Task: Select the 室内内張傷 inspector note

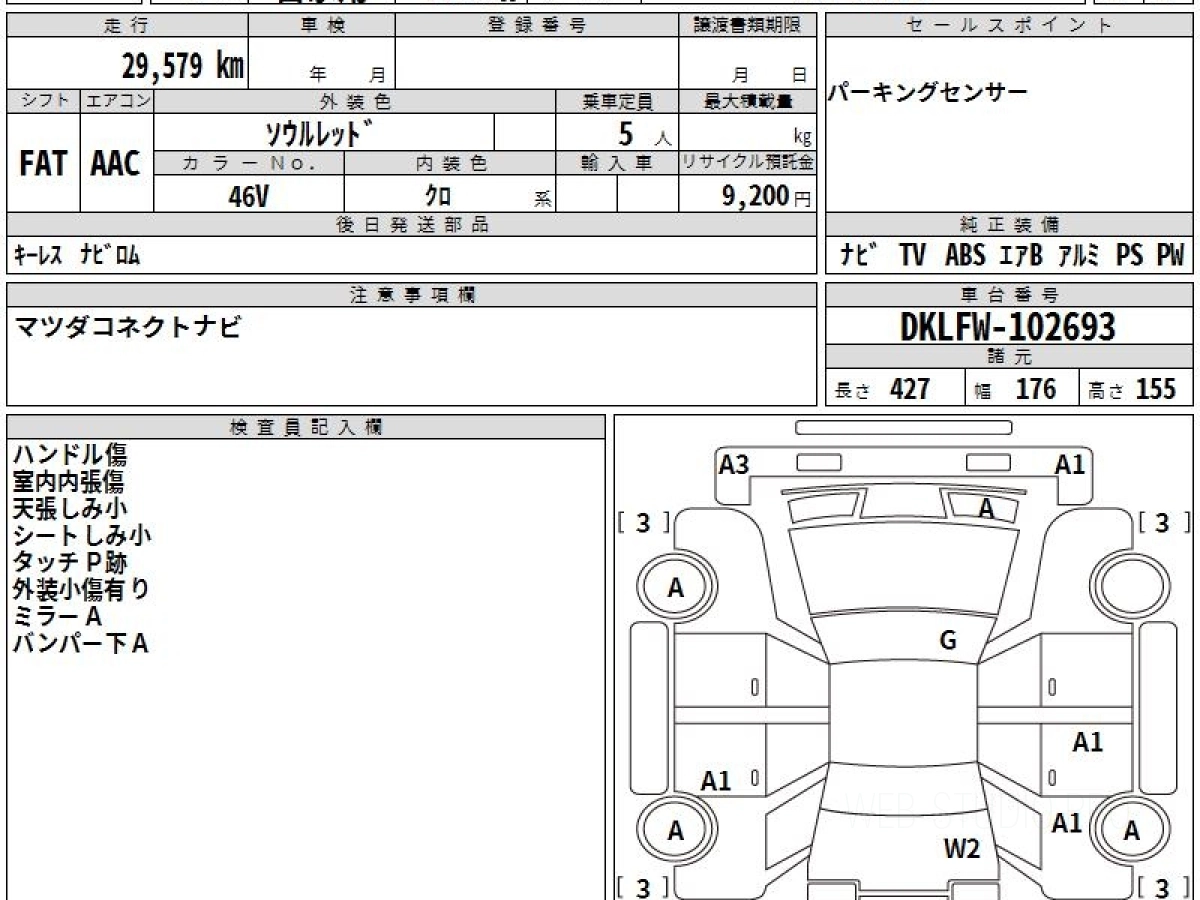Action: 69,483
